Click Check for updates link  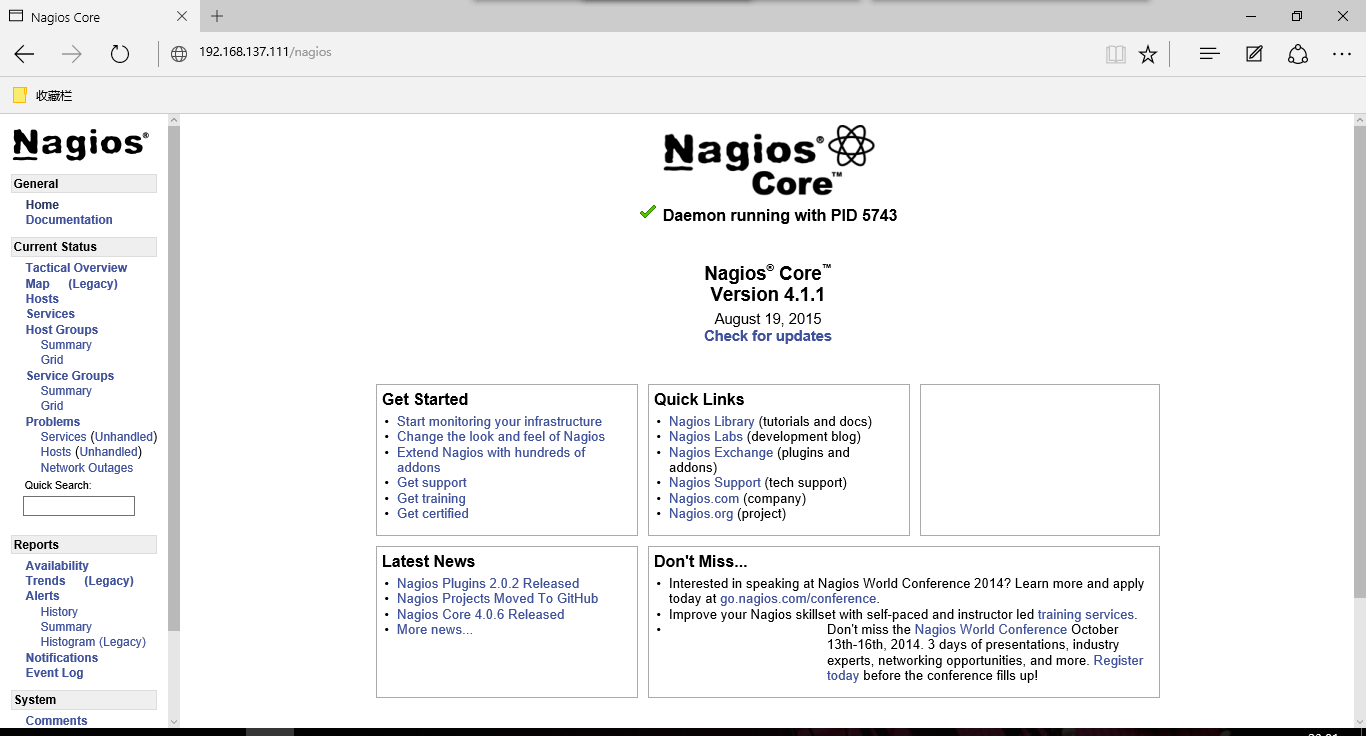coord(768,336)
